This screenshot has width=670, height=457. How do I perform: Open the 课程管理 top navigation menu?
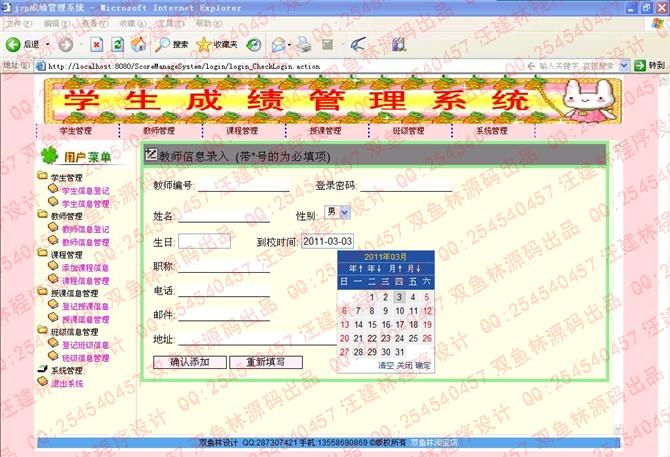click(242, 131)
